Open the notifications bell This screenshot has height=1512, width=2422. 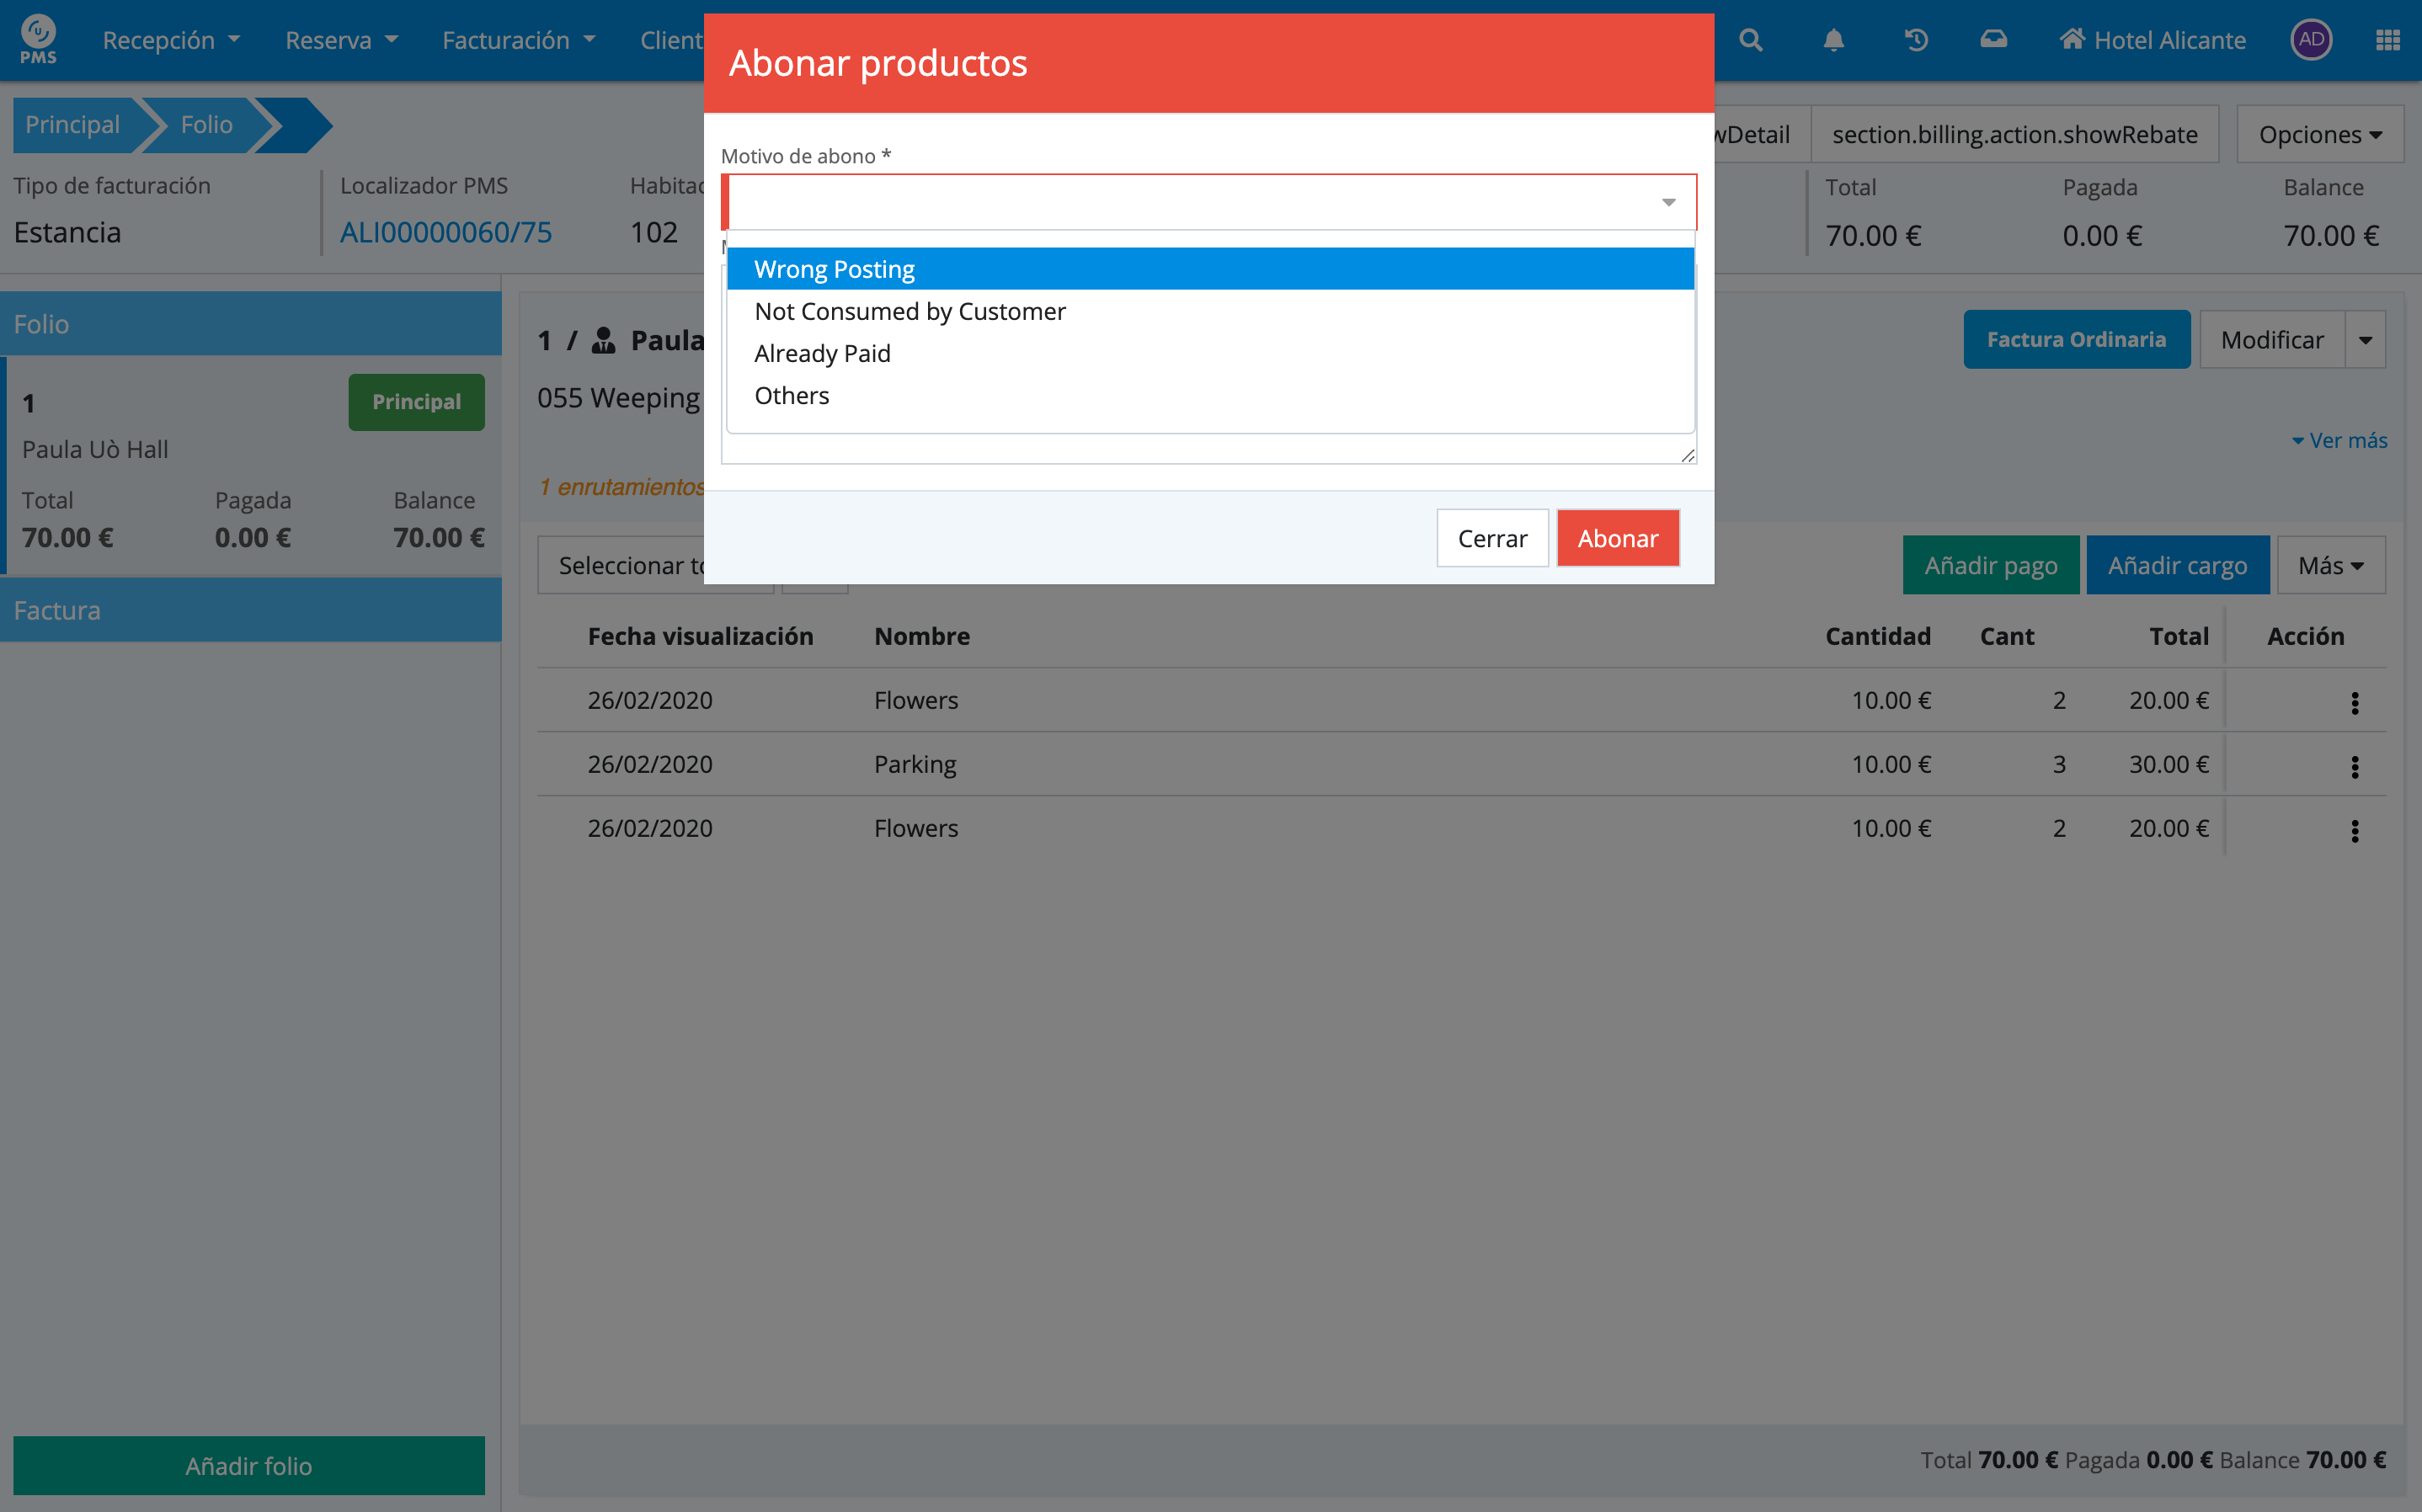point(1833,40)
